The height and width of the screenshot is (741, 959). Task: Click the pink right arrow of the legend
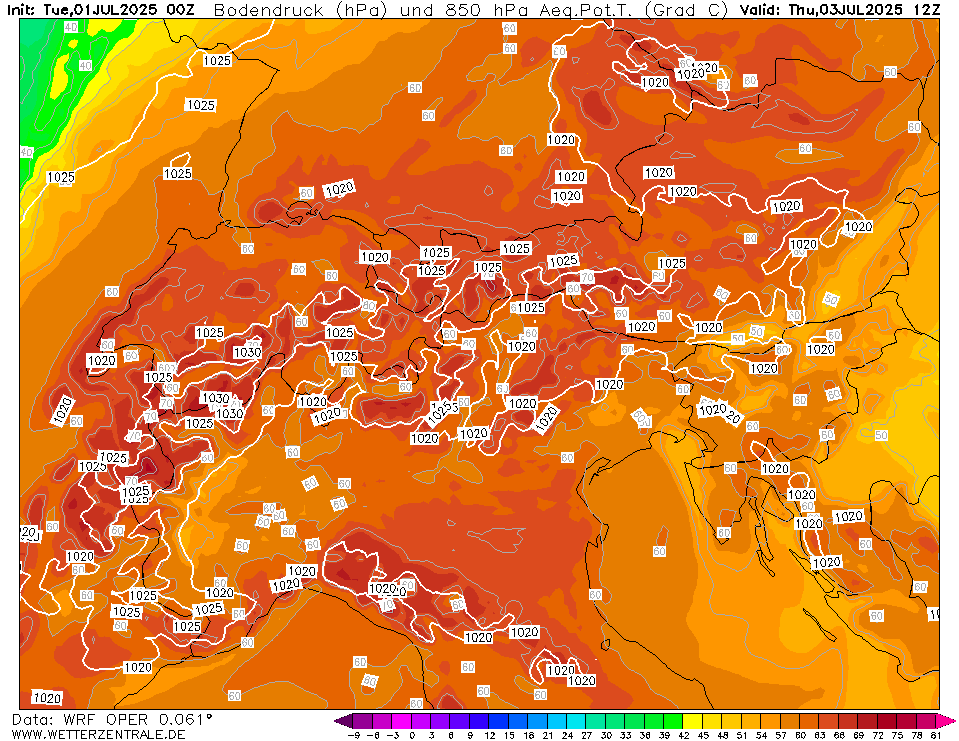[945, 721]
